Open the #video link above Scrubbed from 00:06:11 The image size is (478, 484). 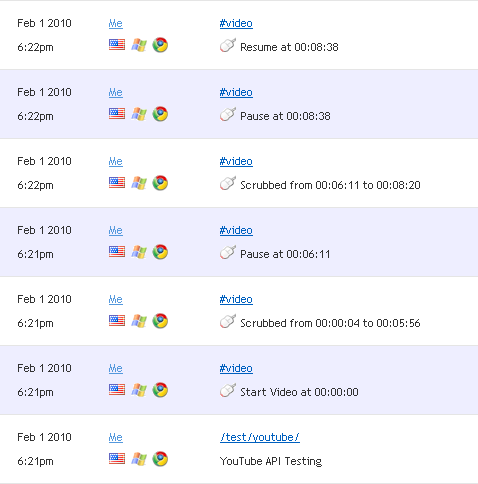coord(236,161)
